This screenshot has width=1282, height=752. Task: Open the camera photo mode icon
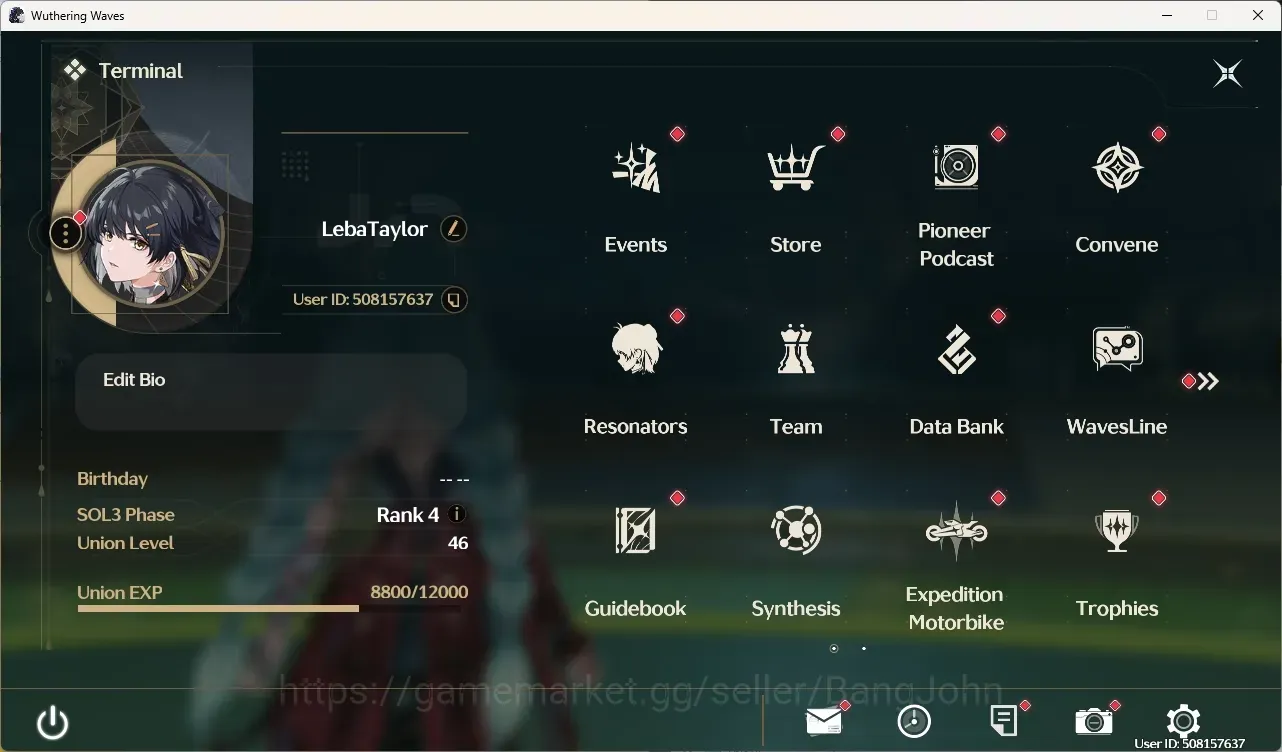click(x=1094, y=721)
